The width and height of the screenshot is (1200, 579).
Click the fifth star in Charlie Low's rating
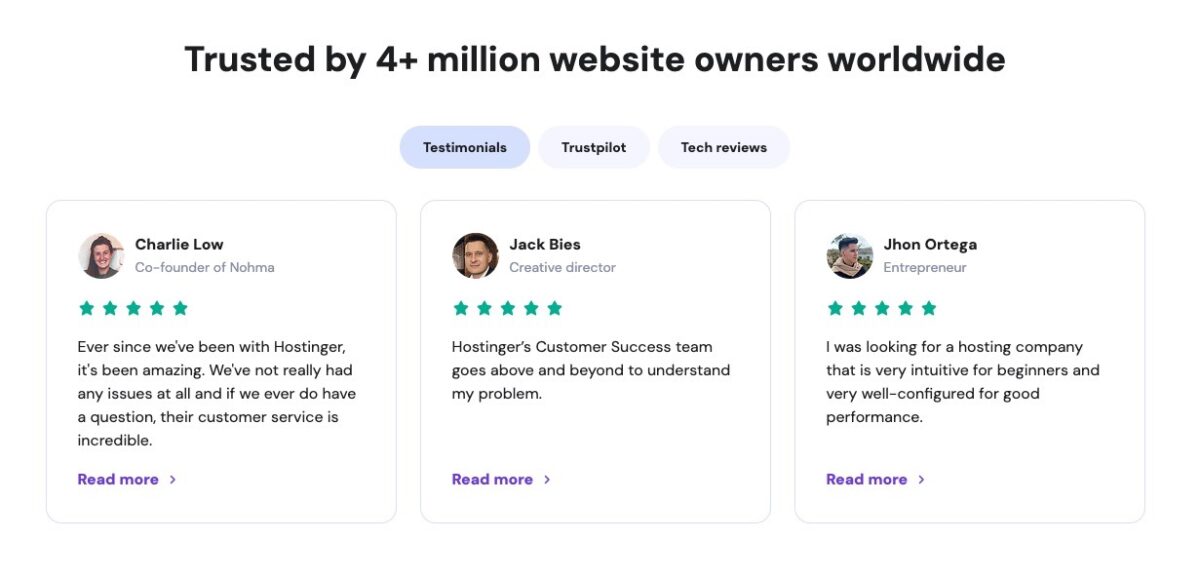[x=180, y=308]
